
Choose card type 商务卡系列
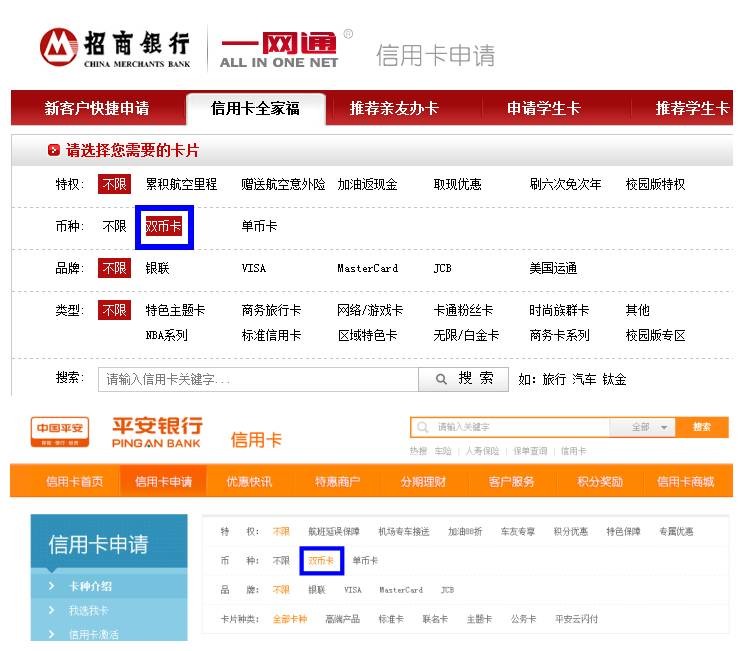(559, 335)
